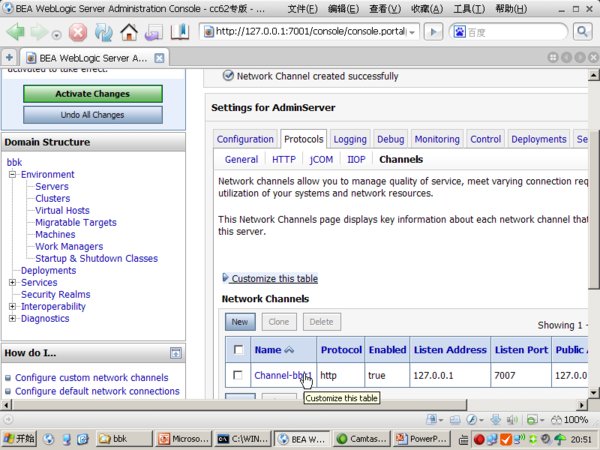Open the jCOM protocols subtab
Image resolution: width=600 pixels, height=450 pixels.
pos(321,159)
